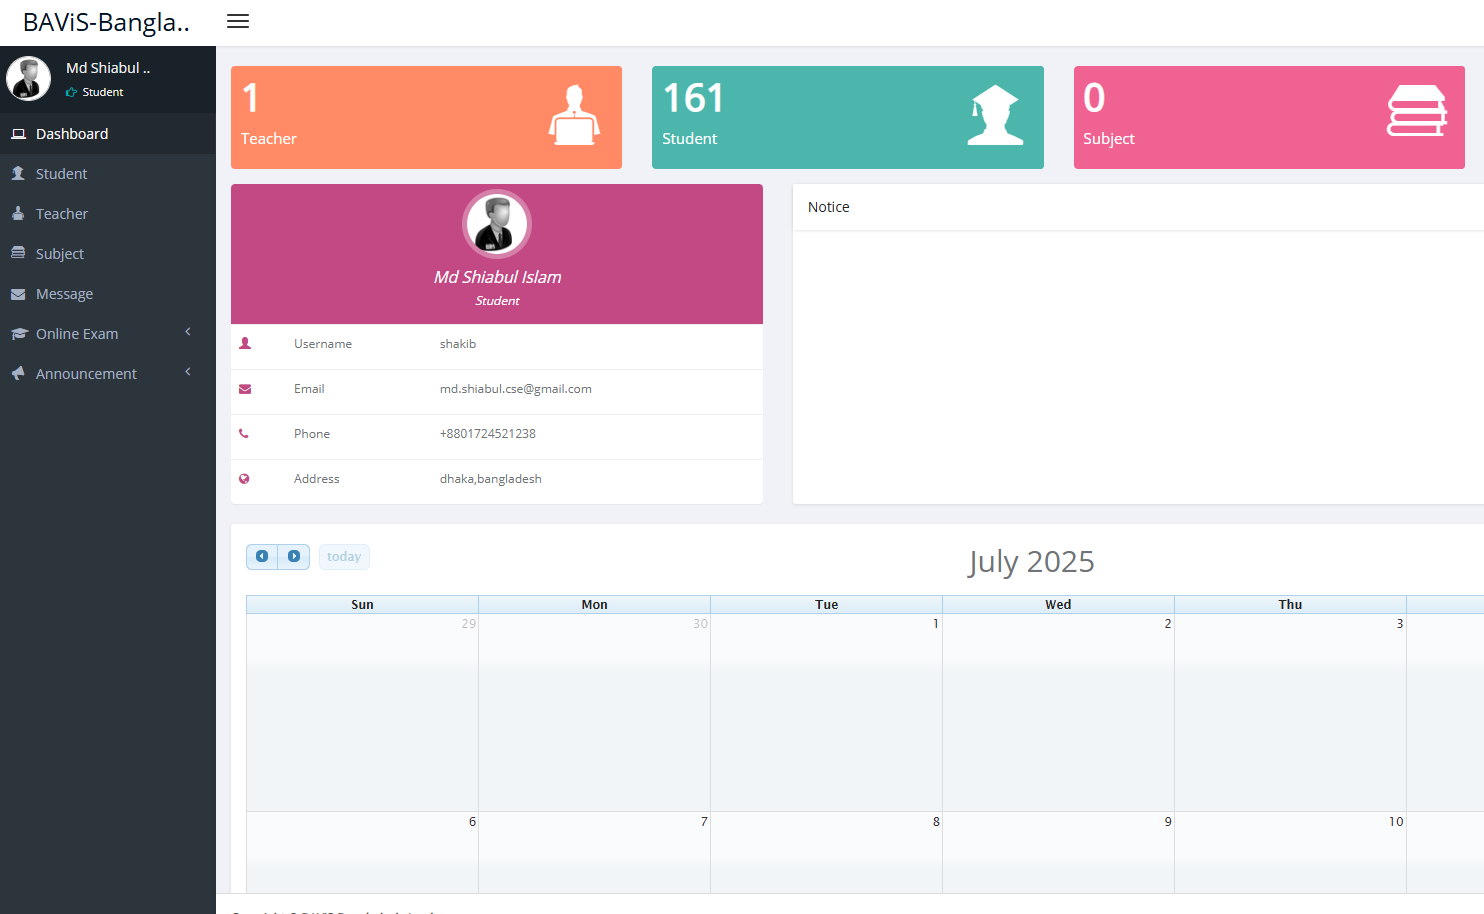This screenshot has width=1484, height=914.
Task: Click Md Shiabul Islam profile picture
Action: [x=497, y=224]
